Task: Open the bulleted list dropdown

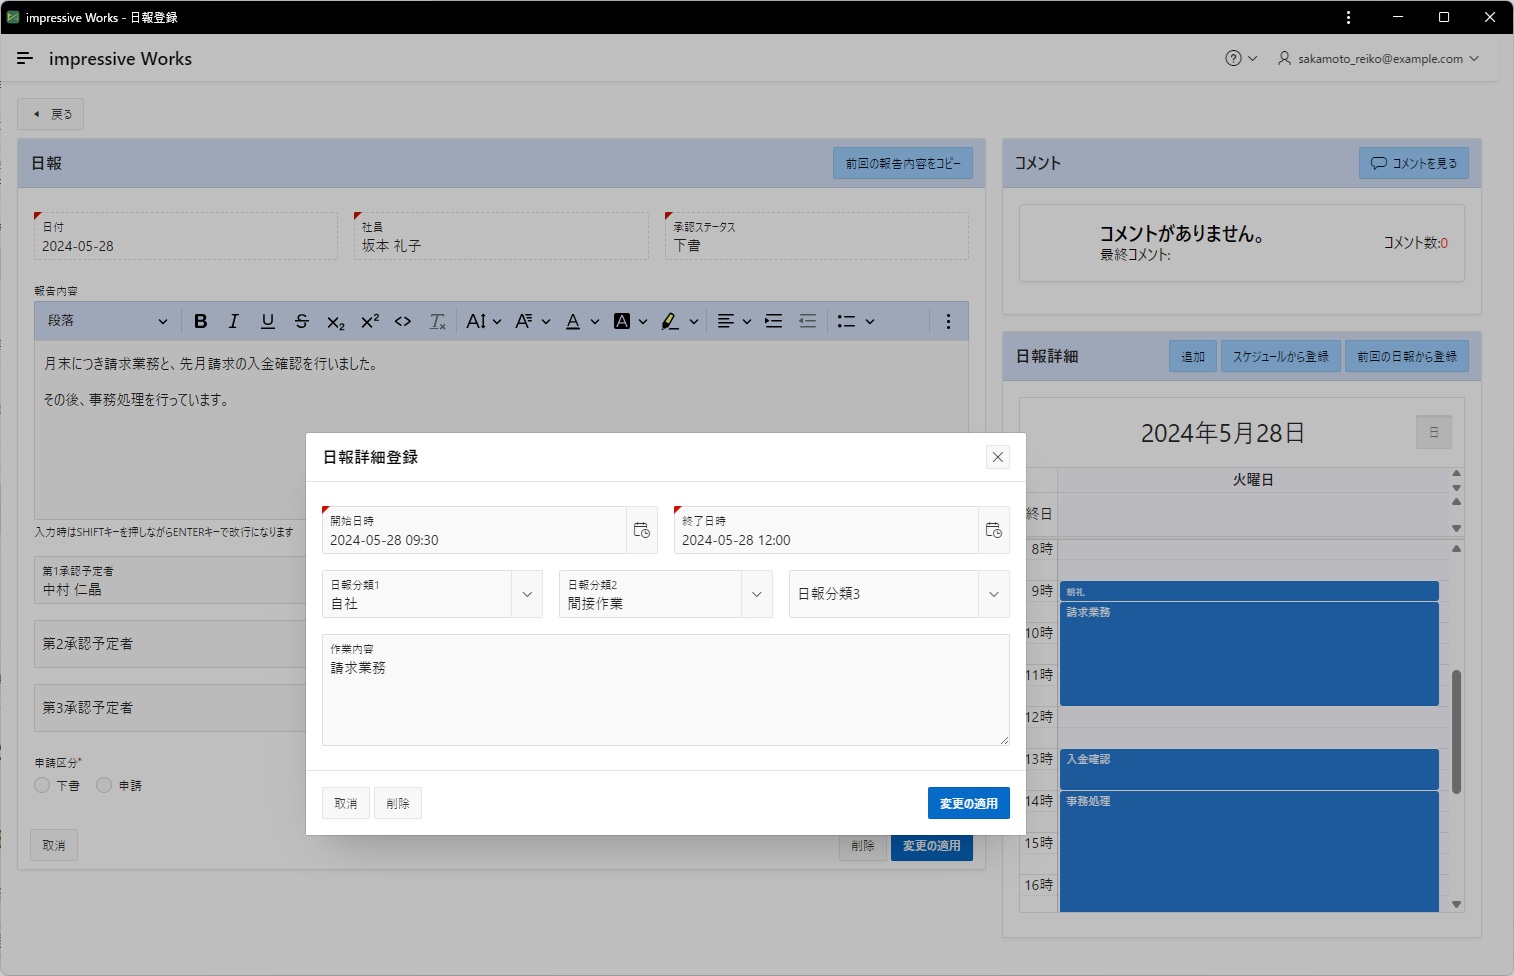Action: click(855, 321)
